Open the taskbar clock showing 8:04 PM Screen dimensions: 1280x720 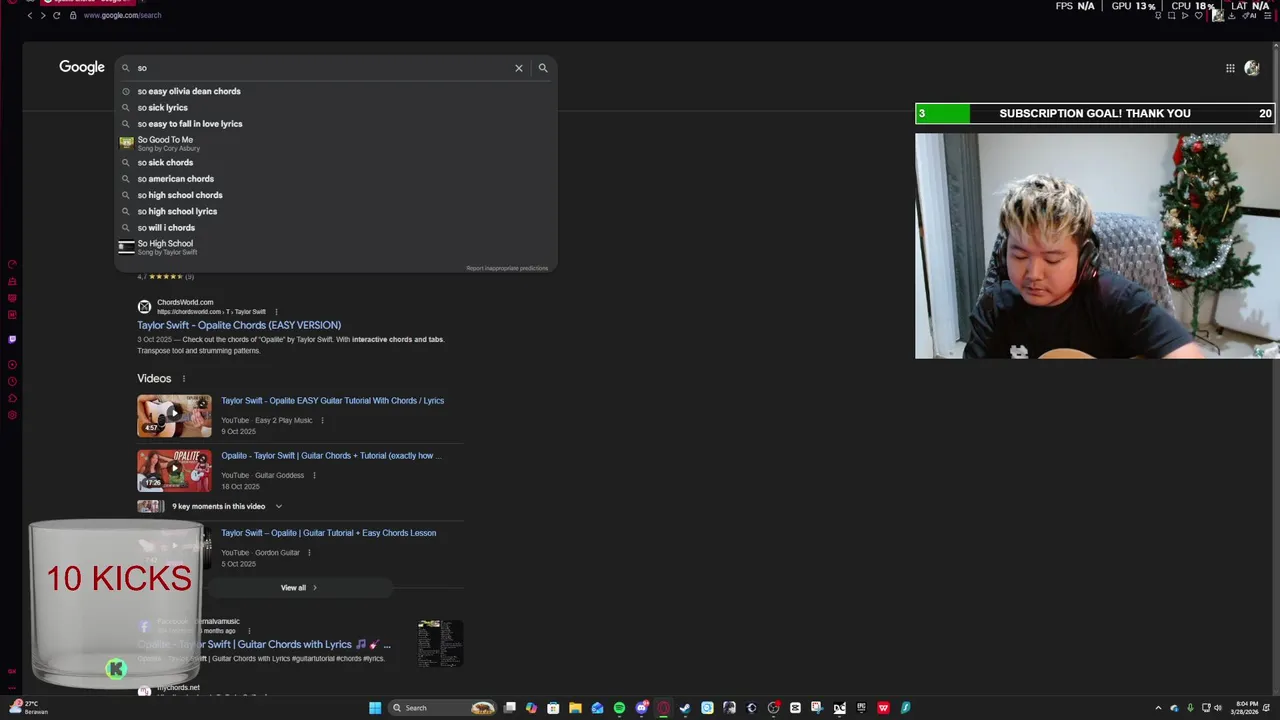[1246, 708]
